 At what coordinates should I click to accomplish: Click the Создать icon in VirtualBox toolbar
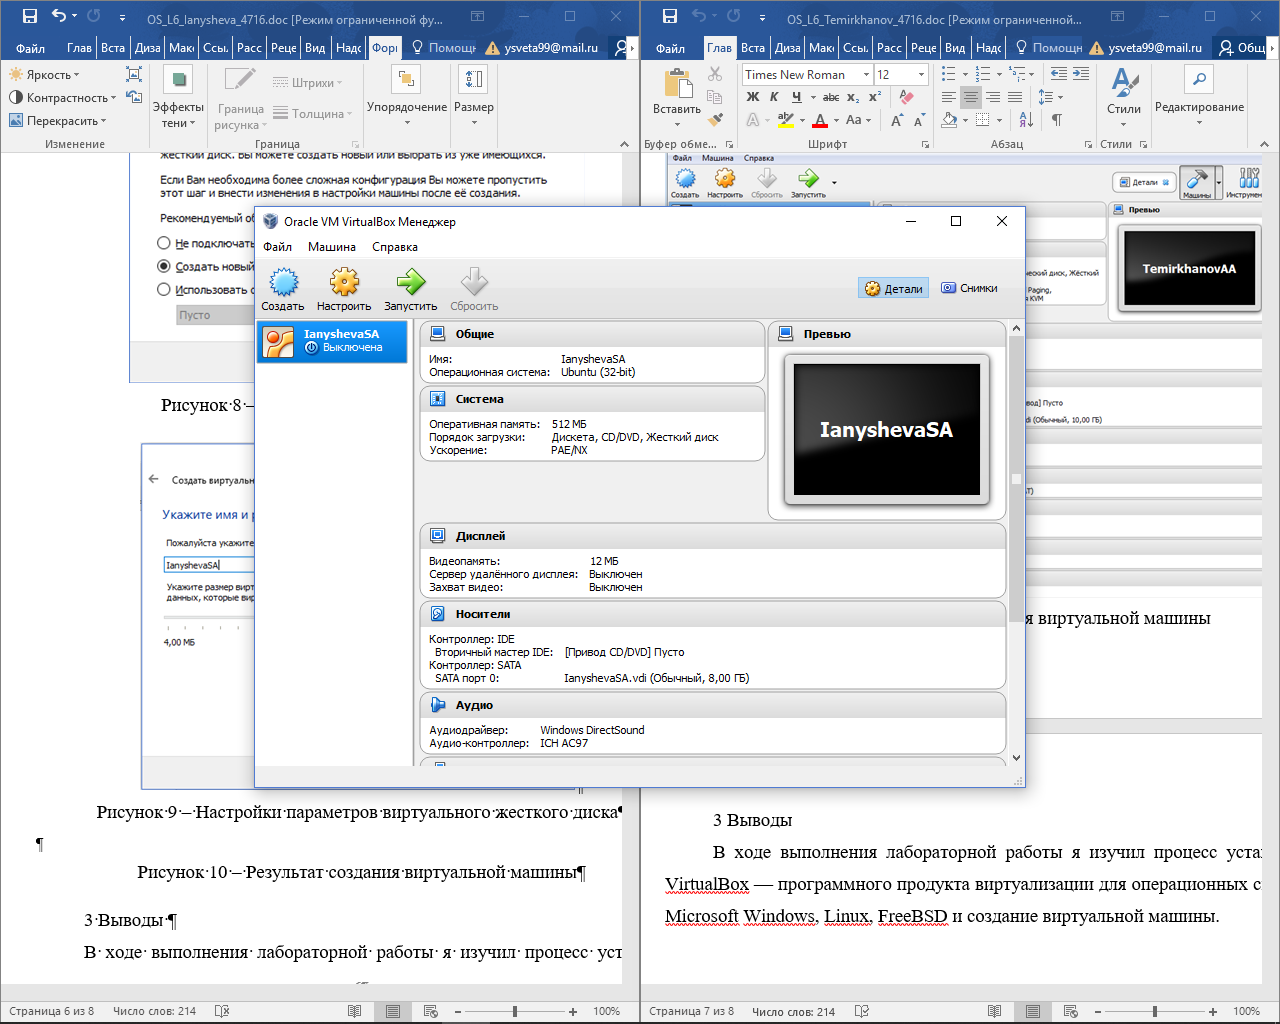point(283,283)
